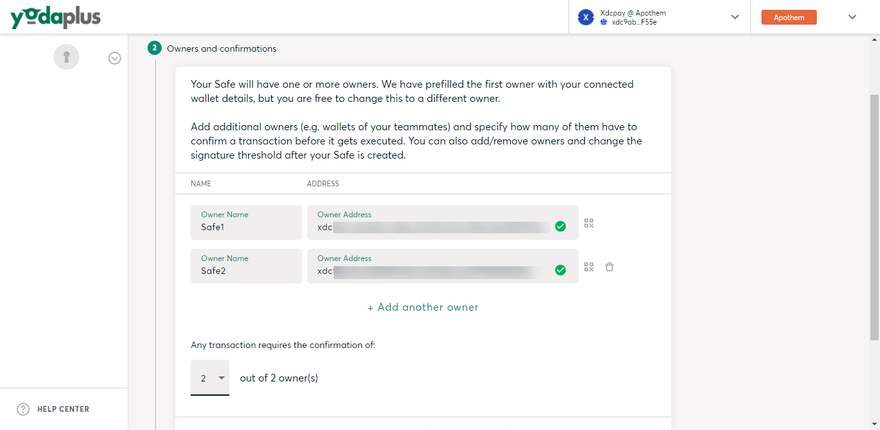Open the confirmation threshold dropdown
Image resolution: width=880 pixels, height=430 pixels.
coord(210,378)
